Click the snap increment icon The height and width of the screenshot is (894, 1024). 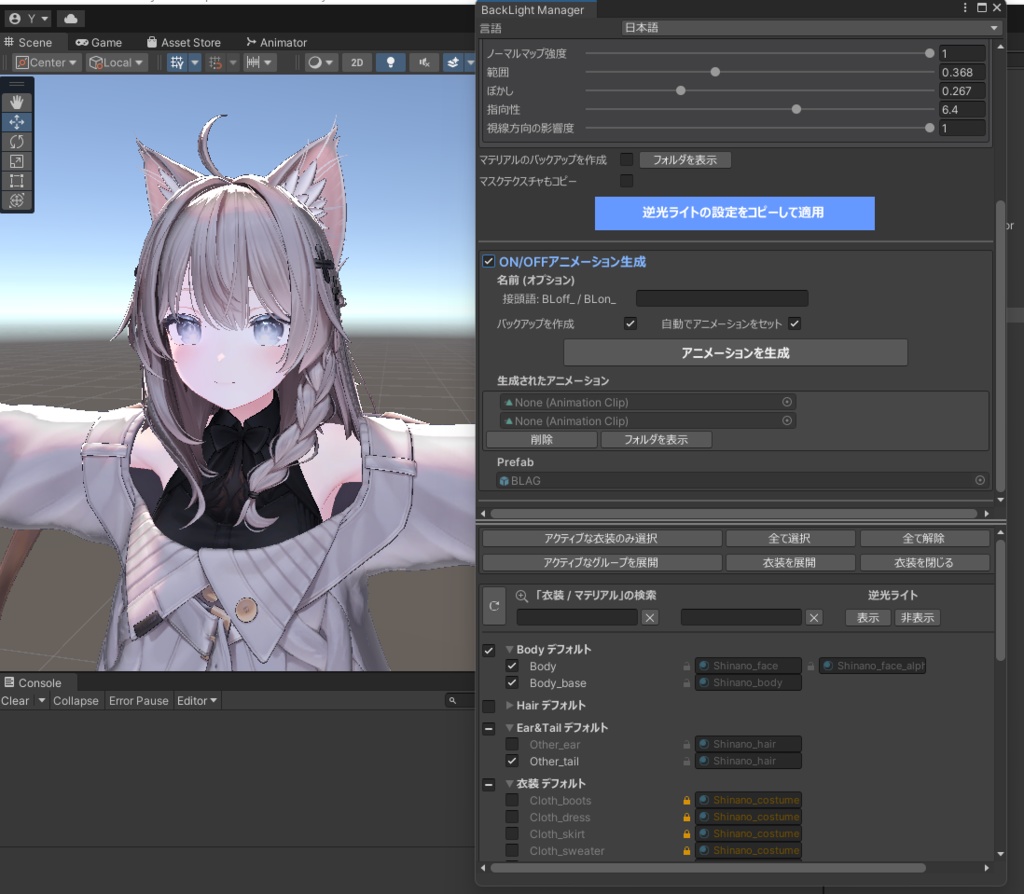coord(215,63)
